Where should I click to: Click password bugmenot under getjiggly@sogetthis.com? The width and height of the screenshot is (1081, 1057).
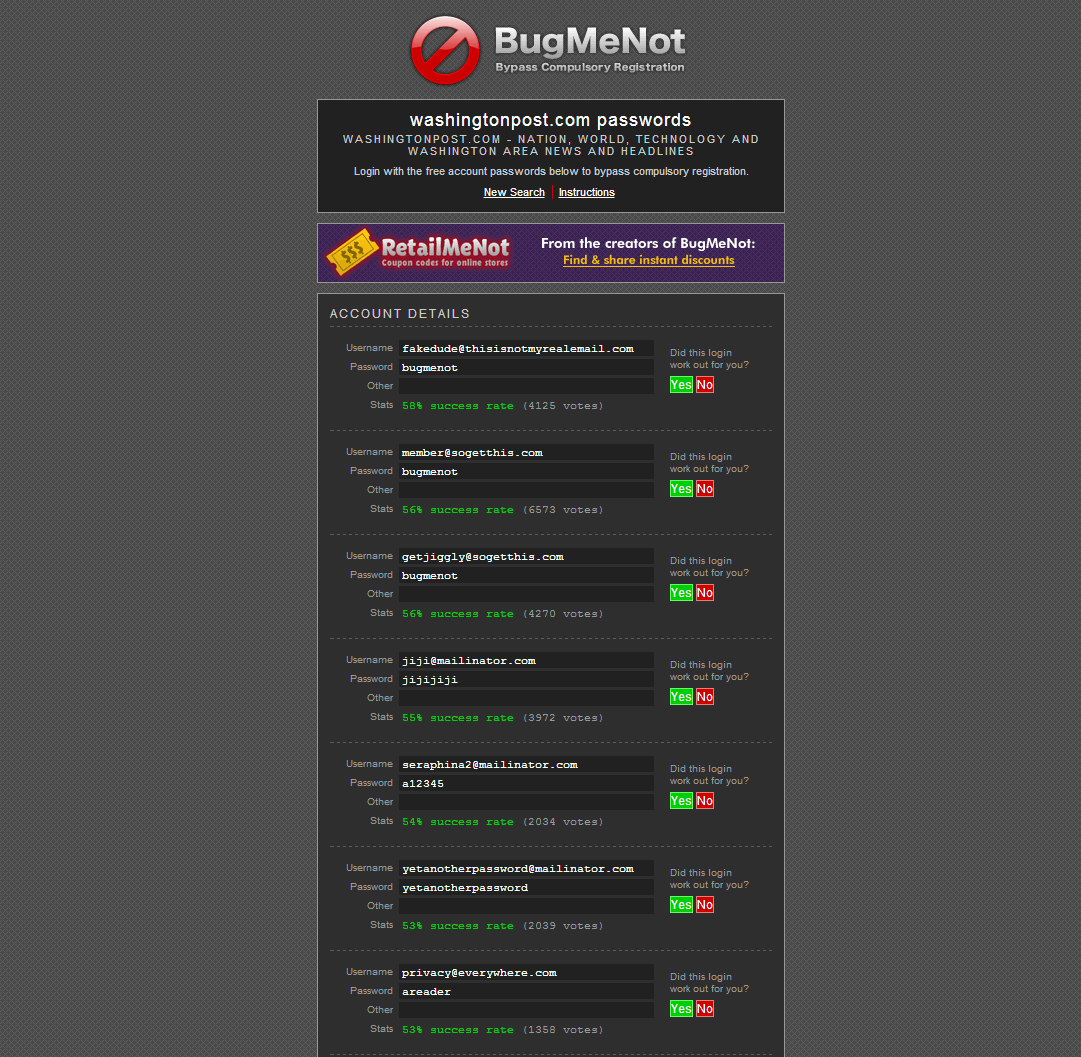(526, 576)
